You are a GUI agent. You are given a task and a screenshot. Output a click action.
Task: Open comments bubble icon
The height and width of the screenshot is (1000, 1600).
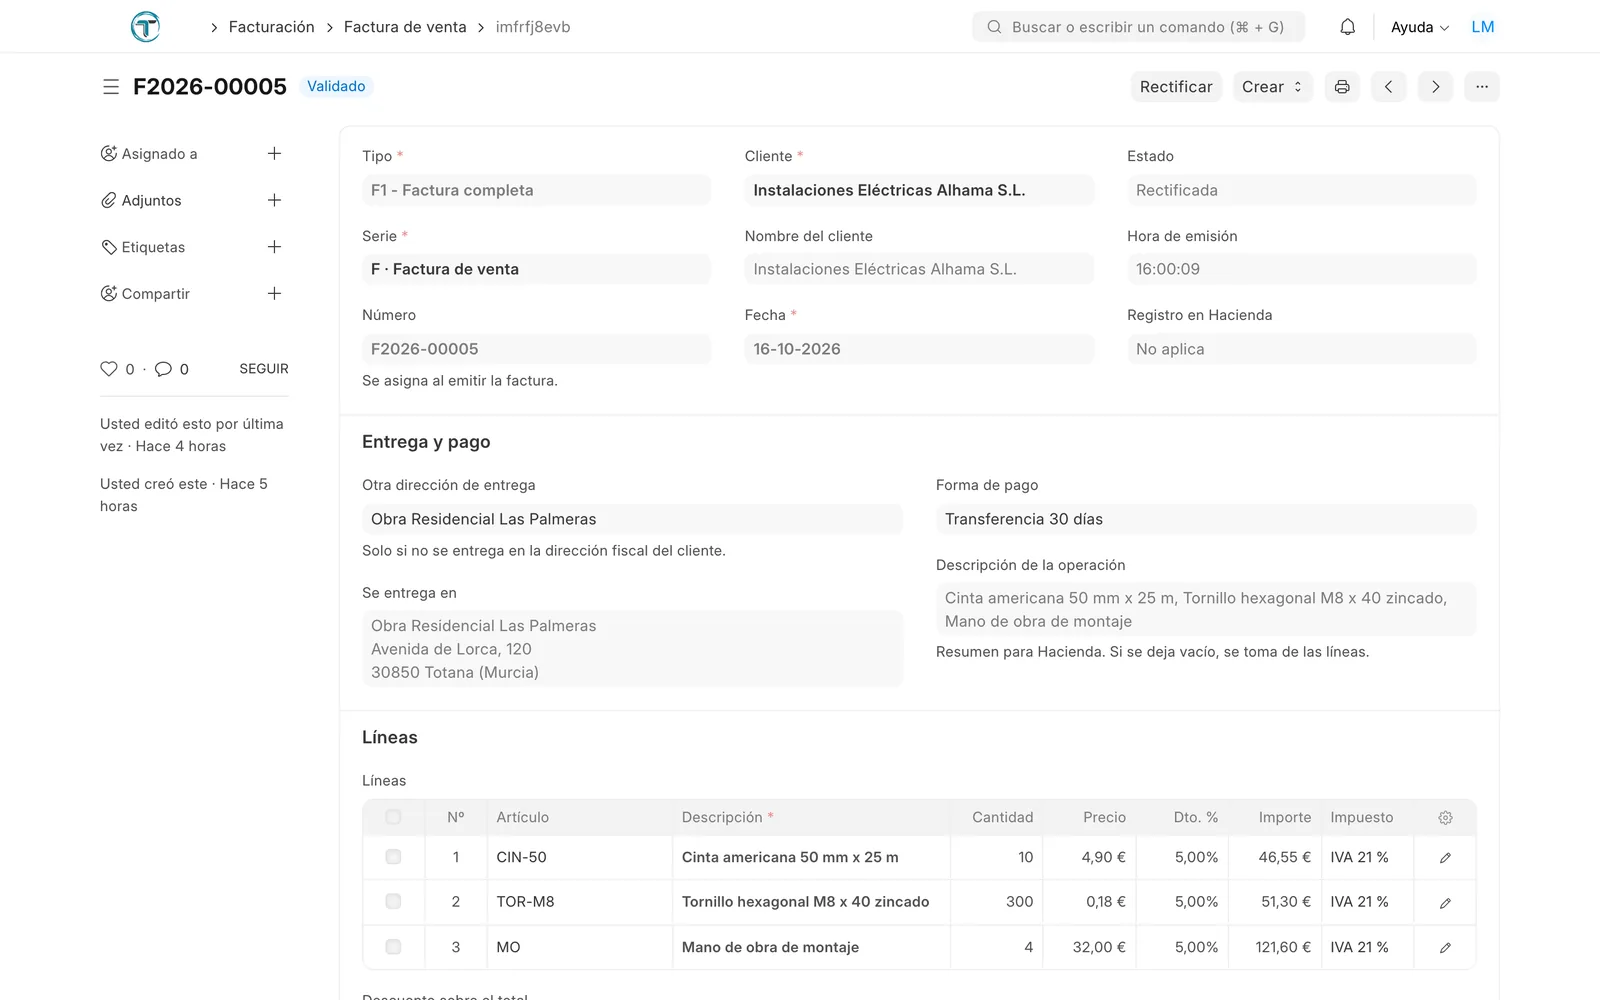[163, 369]
